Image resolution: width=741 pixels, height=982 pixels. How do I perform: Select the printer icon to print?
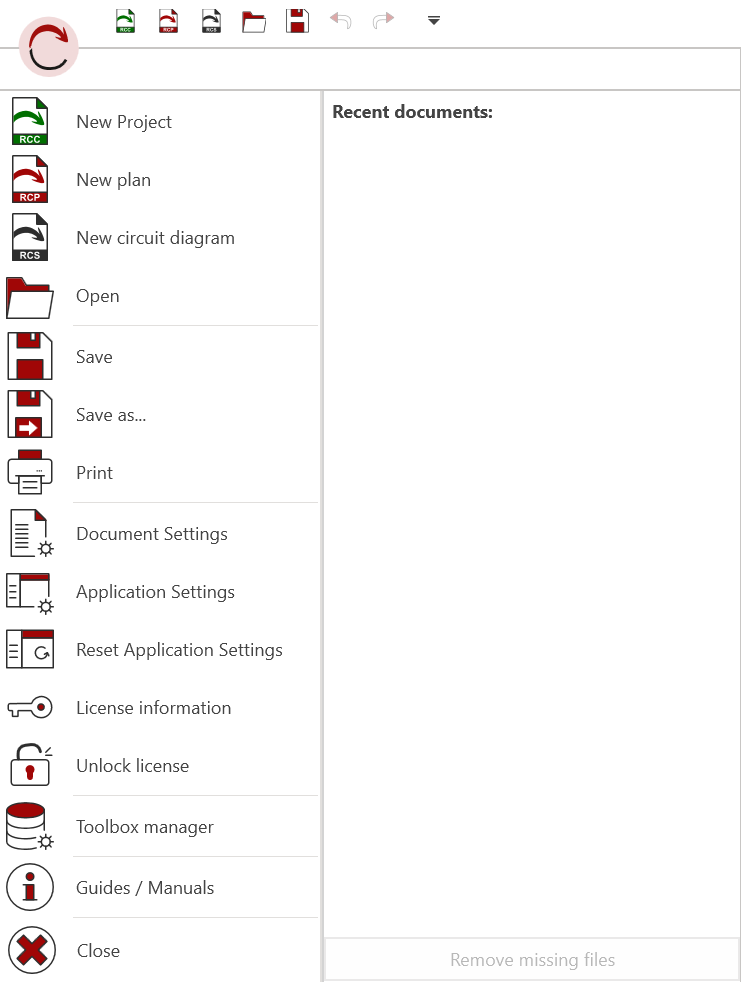tap(29, 472)
